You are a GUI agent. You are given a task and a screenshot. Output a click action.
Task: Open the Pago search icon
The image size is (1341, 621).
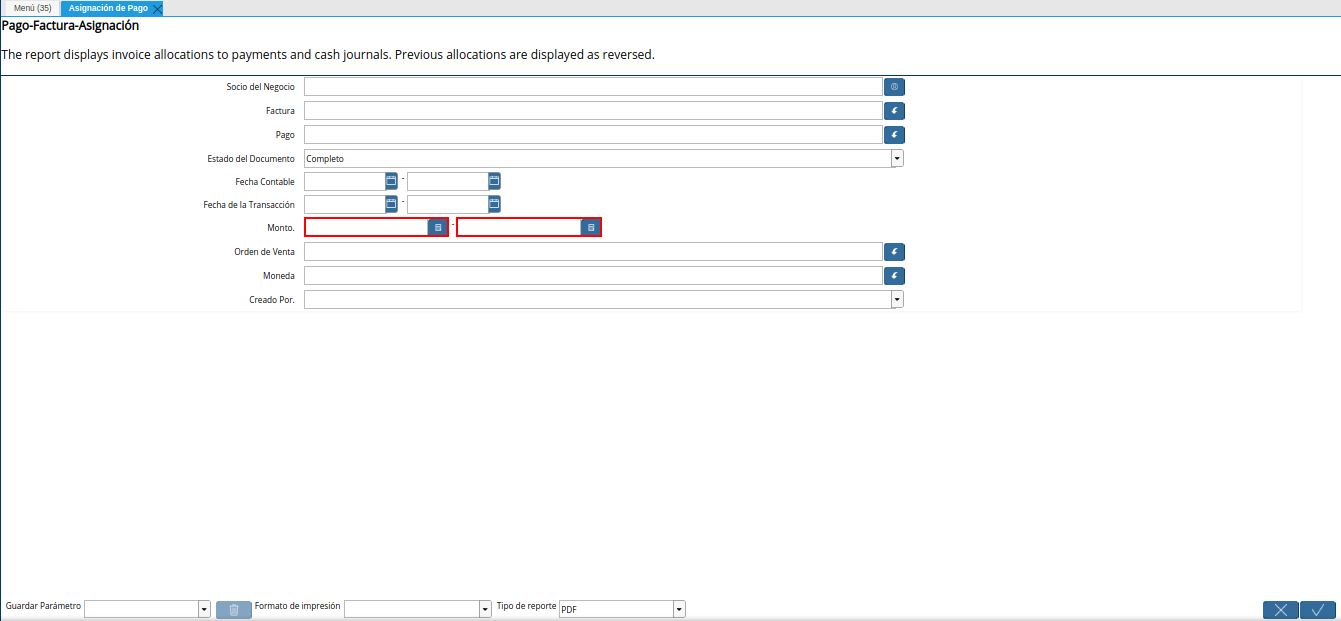click(894, 134)
